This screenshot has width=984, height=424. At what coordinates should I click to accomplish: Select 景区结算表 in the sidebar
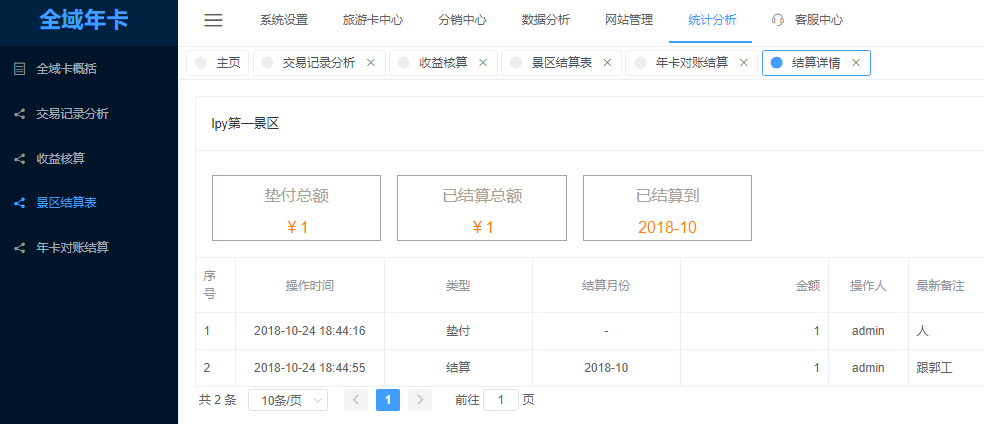coord(66,203)
